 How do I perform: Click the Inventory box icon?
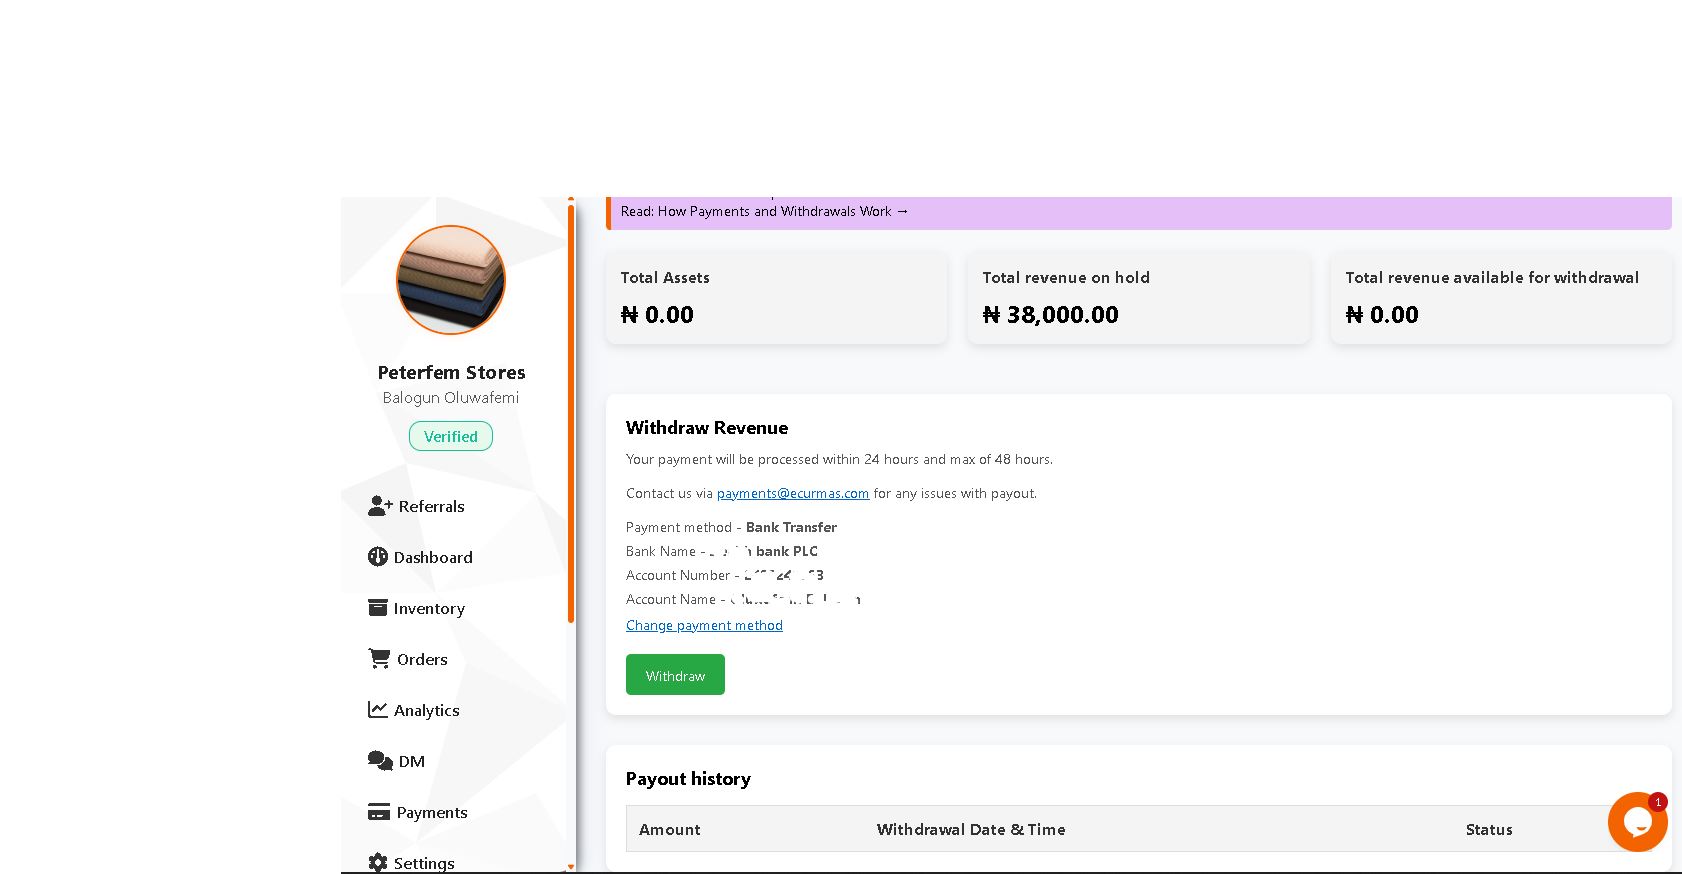click(377, 608)
